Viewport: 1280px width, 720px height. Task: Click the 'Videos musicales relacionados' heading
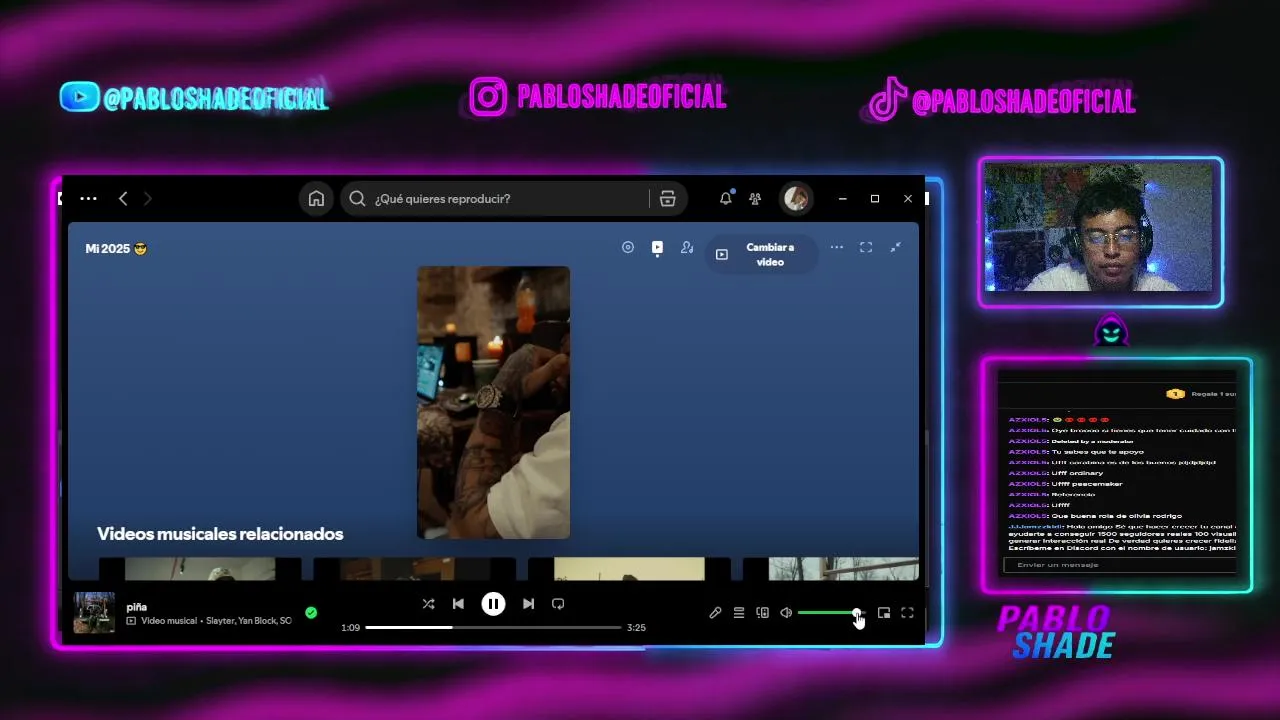[220, 534]
